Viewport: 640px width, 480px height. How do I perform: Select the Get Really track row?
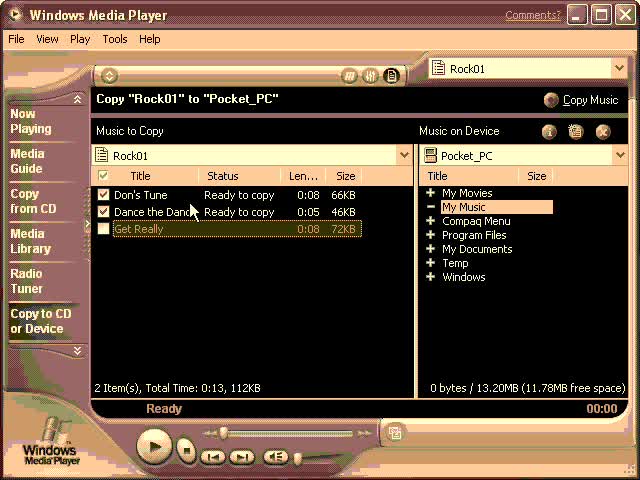click(237, 229)
